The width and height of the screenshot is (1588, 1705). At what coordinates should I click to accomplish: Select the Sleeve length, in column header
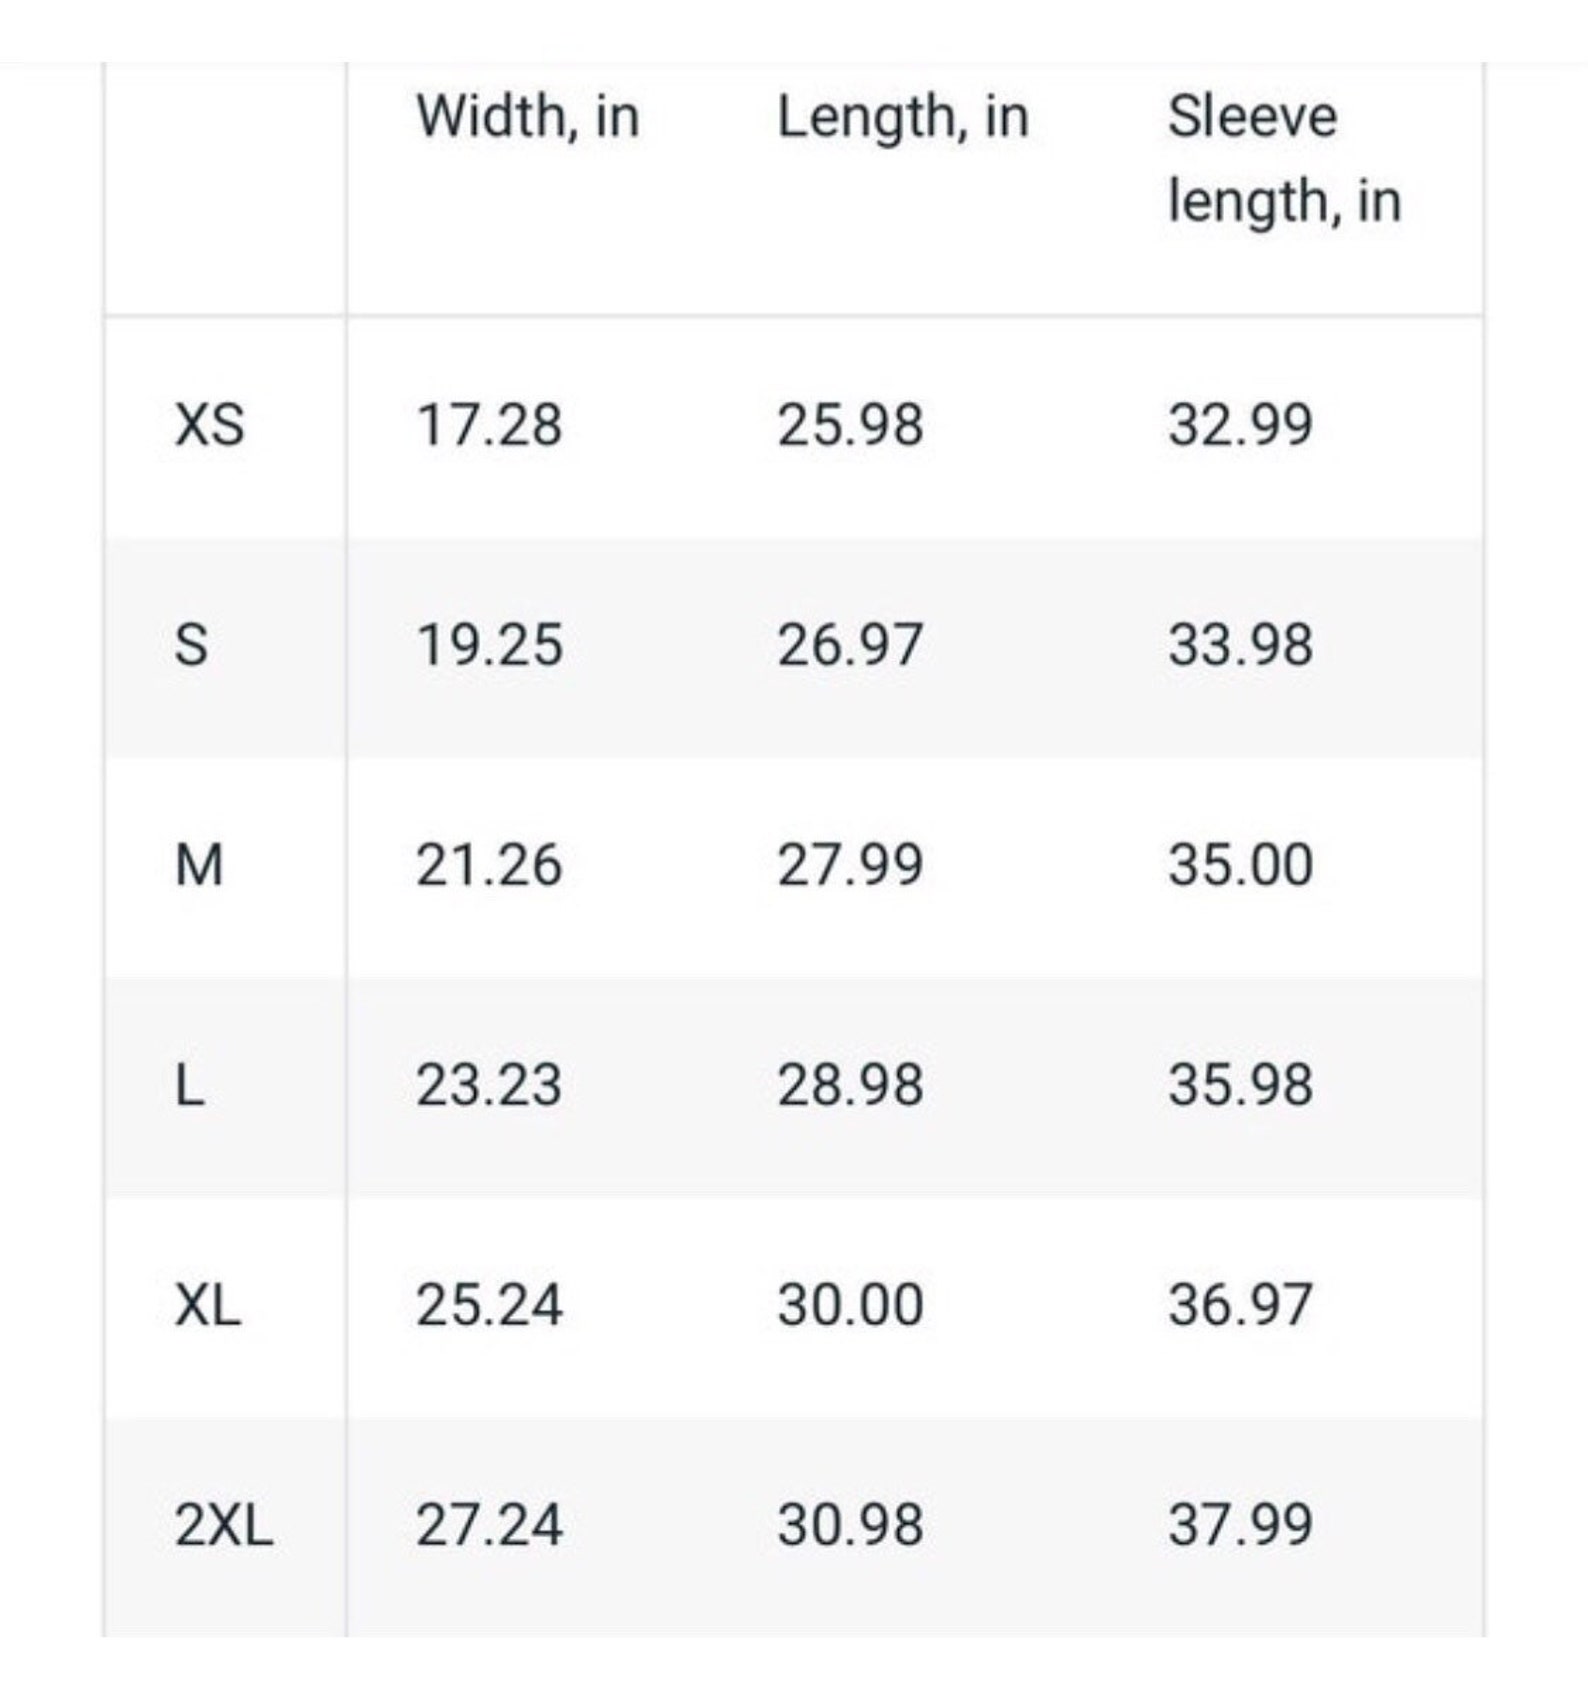point(1285,158)
